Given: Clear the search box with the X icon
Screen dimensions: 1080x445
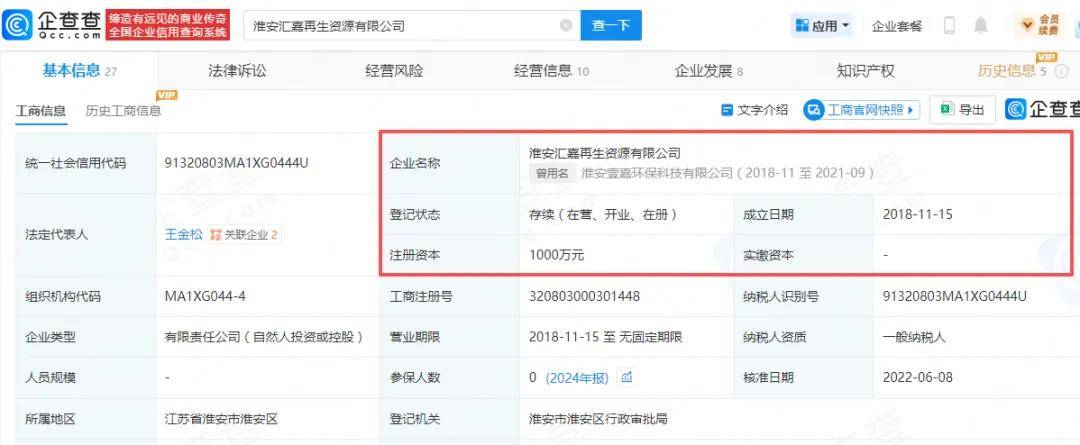Looking at the screenshot, I should tap(566, 26).
